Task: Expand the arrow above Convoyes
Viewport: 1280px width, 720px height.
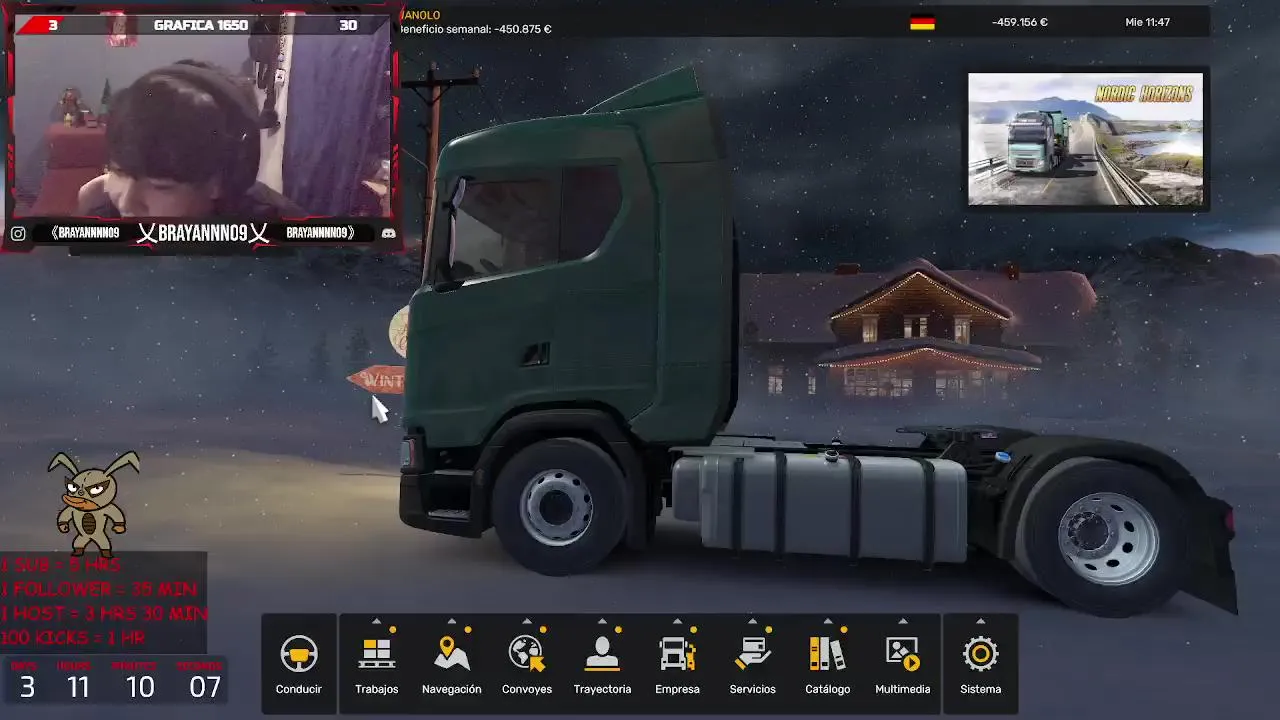Action: tap(527, 621)
